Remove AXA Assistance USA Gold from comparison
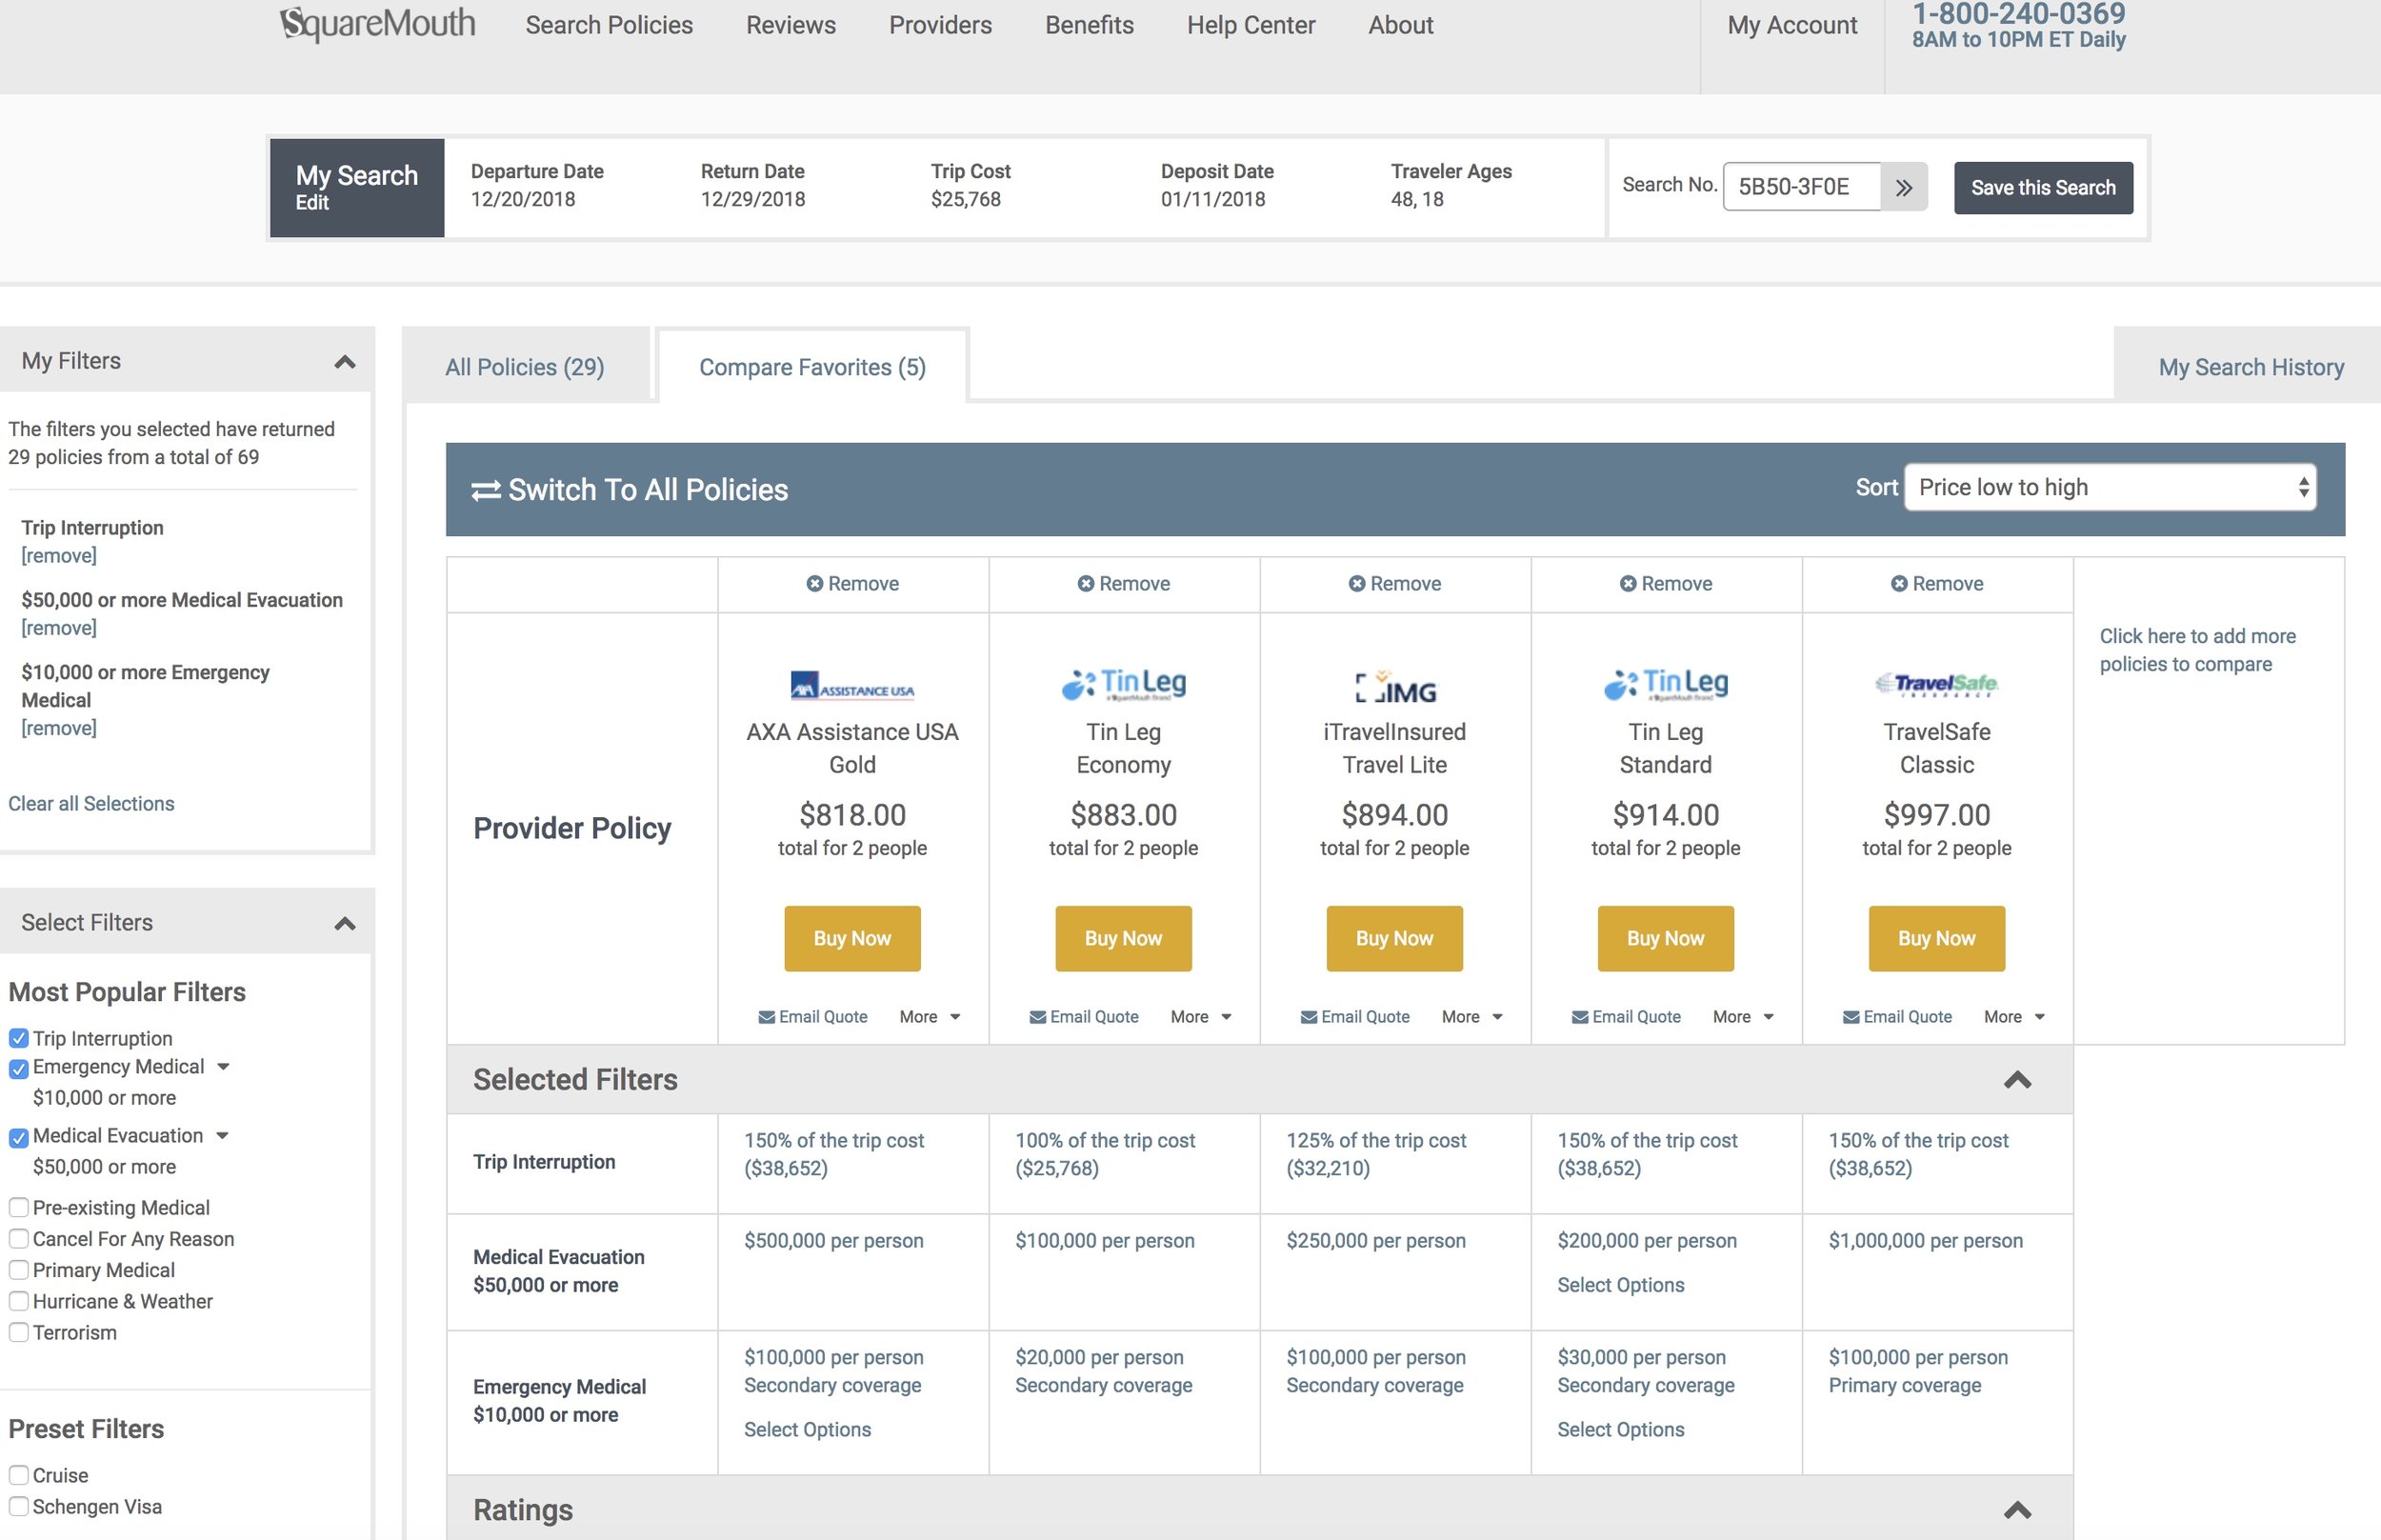Image resolution: width=2381 pixels, height=1540 pixels. pyautogui.click(x=853, y=584)
